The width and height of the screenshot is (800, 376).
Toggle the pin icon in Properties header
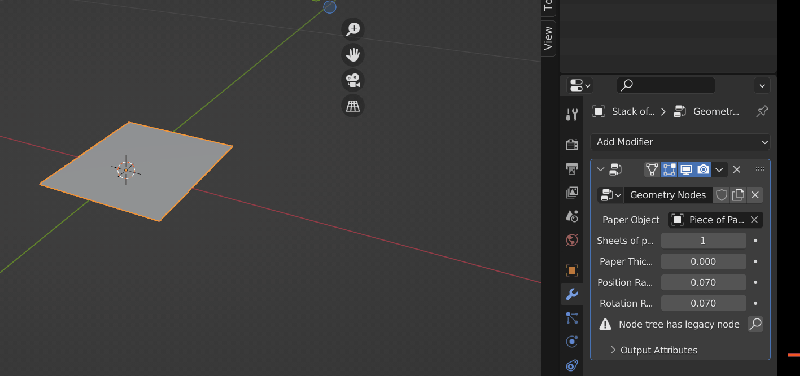762,111
